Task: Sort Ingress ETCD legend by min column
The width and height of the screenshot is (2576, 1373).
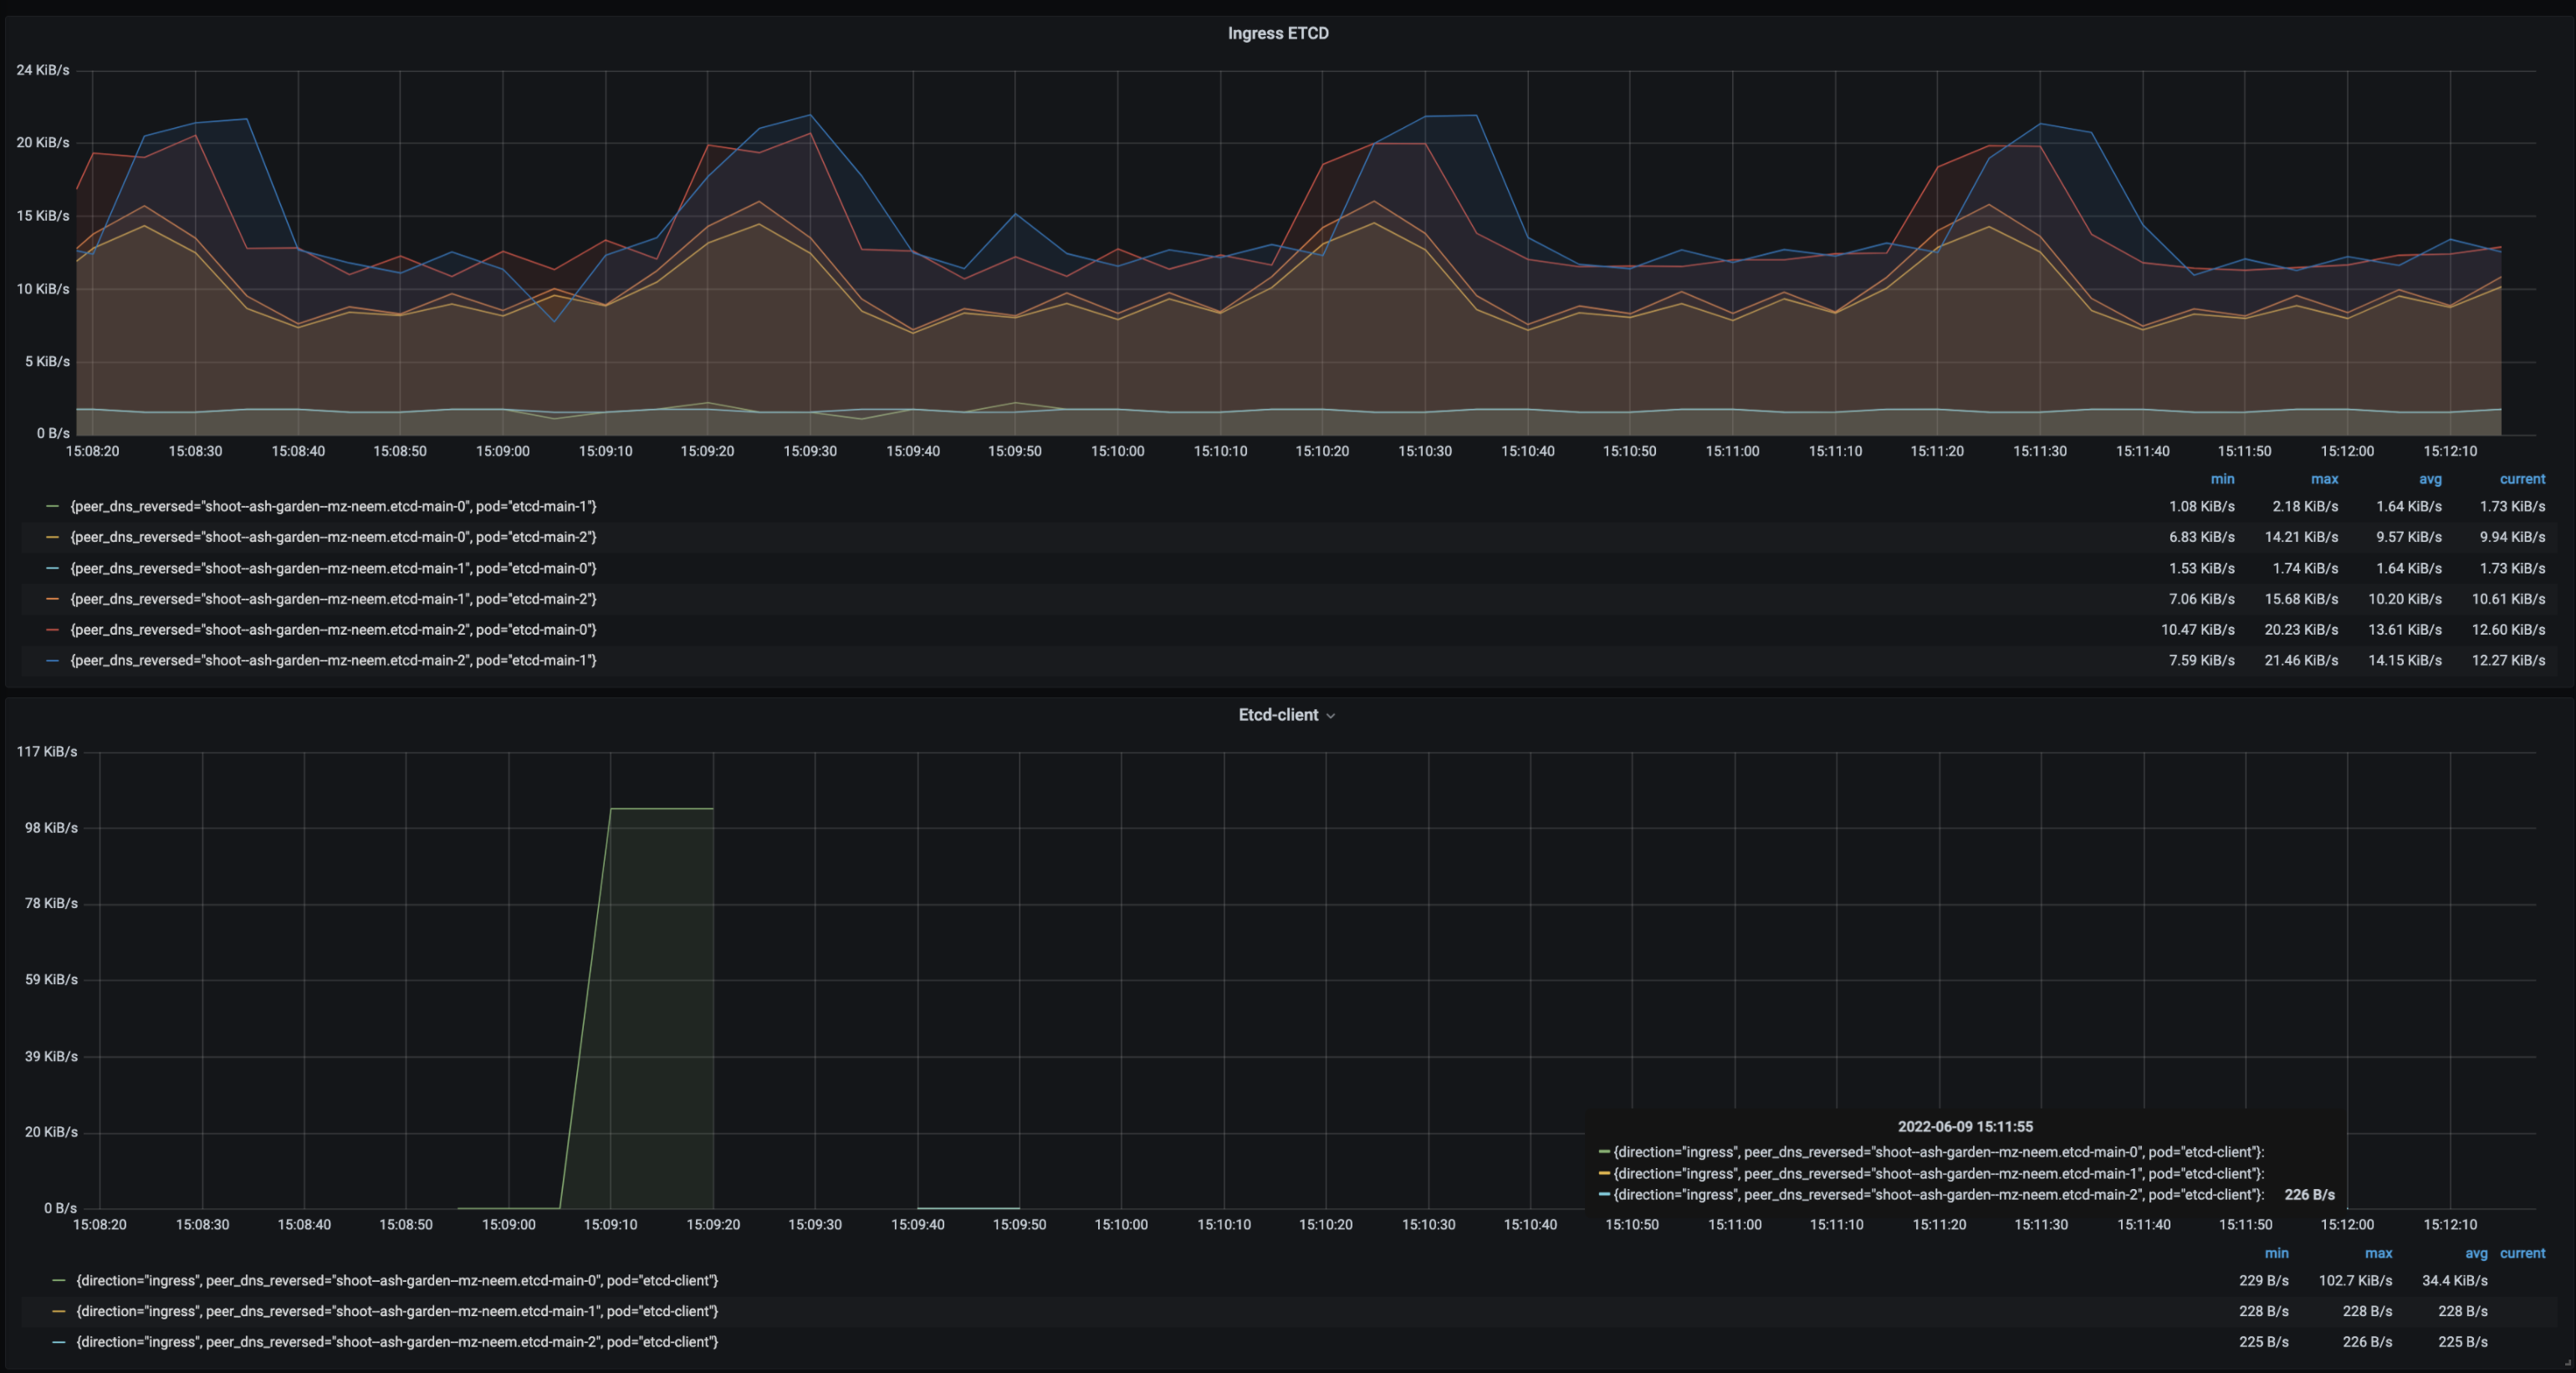Action: [x=2222, y=479]
